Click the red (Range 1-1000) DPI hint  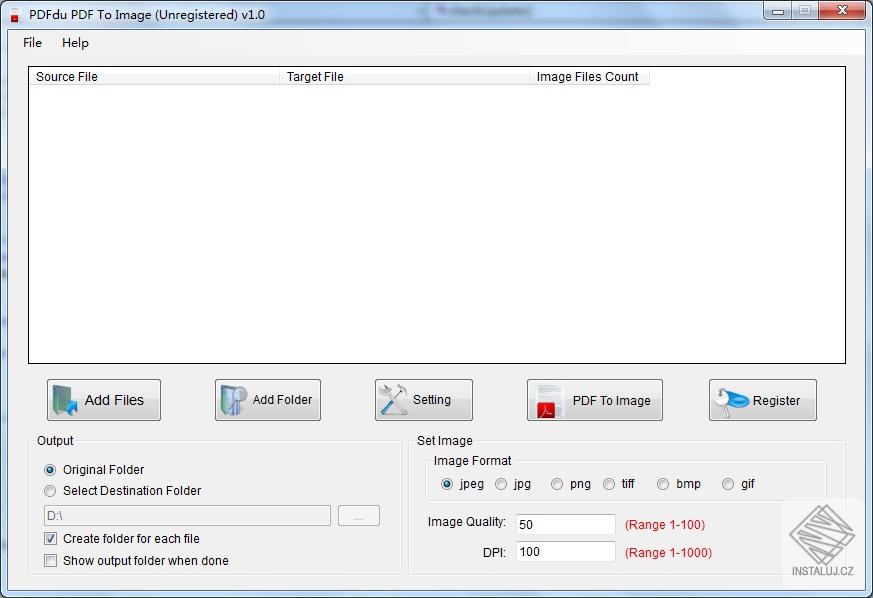pos(668,552)
